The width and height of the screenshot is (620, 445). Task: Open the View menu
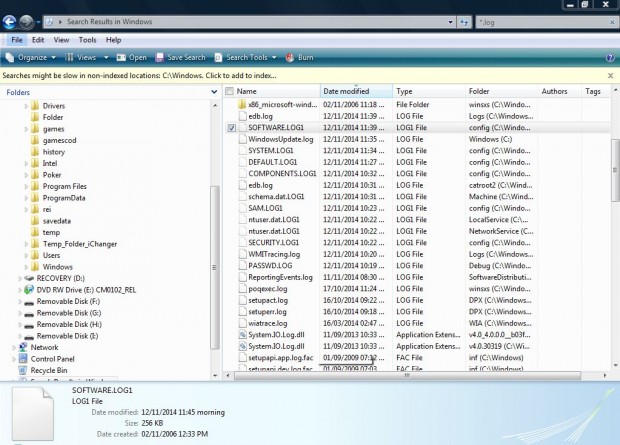pyautogui.click(x=61, y=40)
